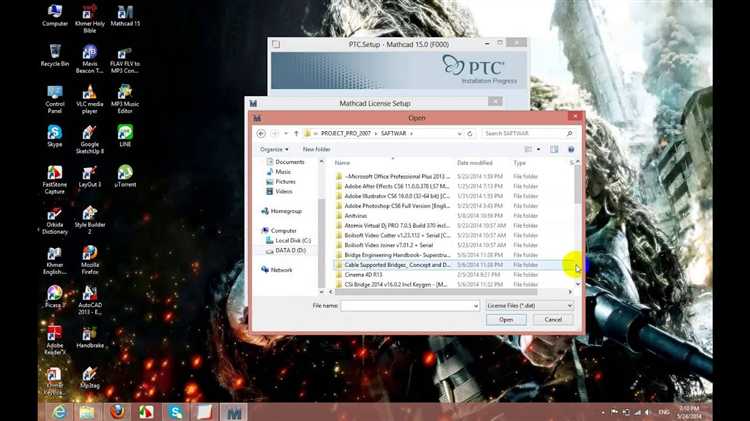Open Adobe Reader X desktop shortcut
Image resolution: width=750 pixels, height=421 pixels.
coord(55,340)
